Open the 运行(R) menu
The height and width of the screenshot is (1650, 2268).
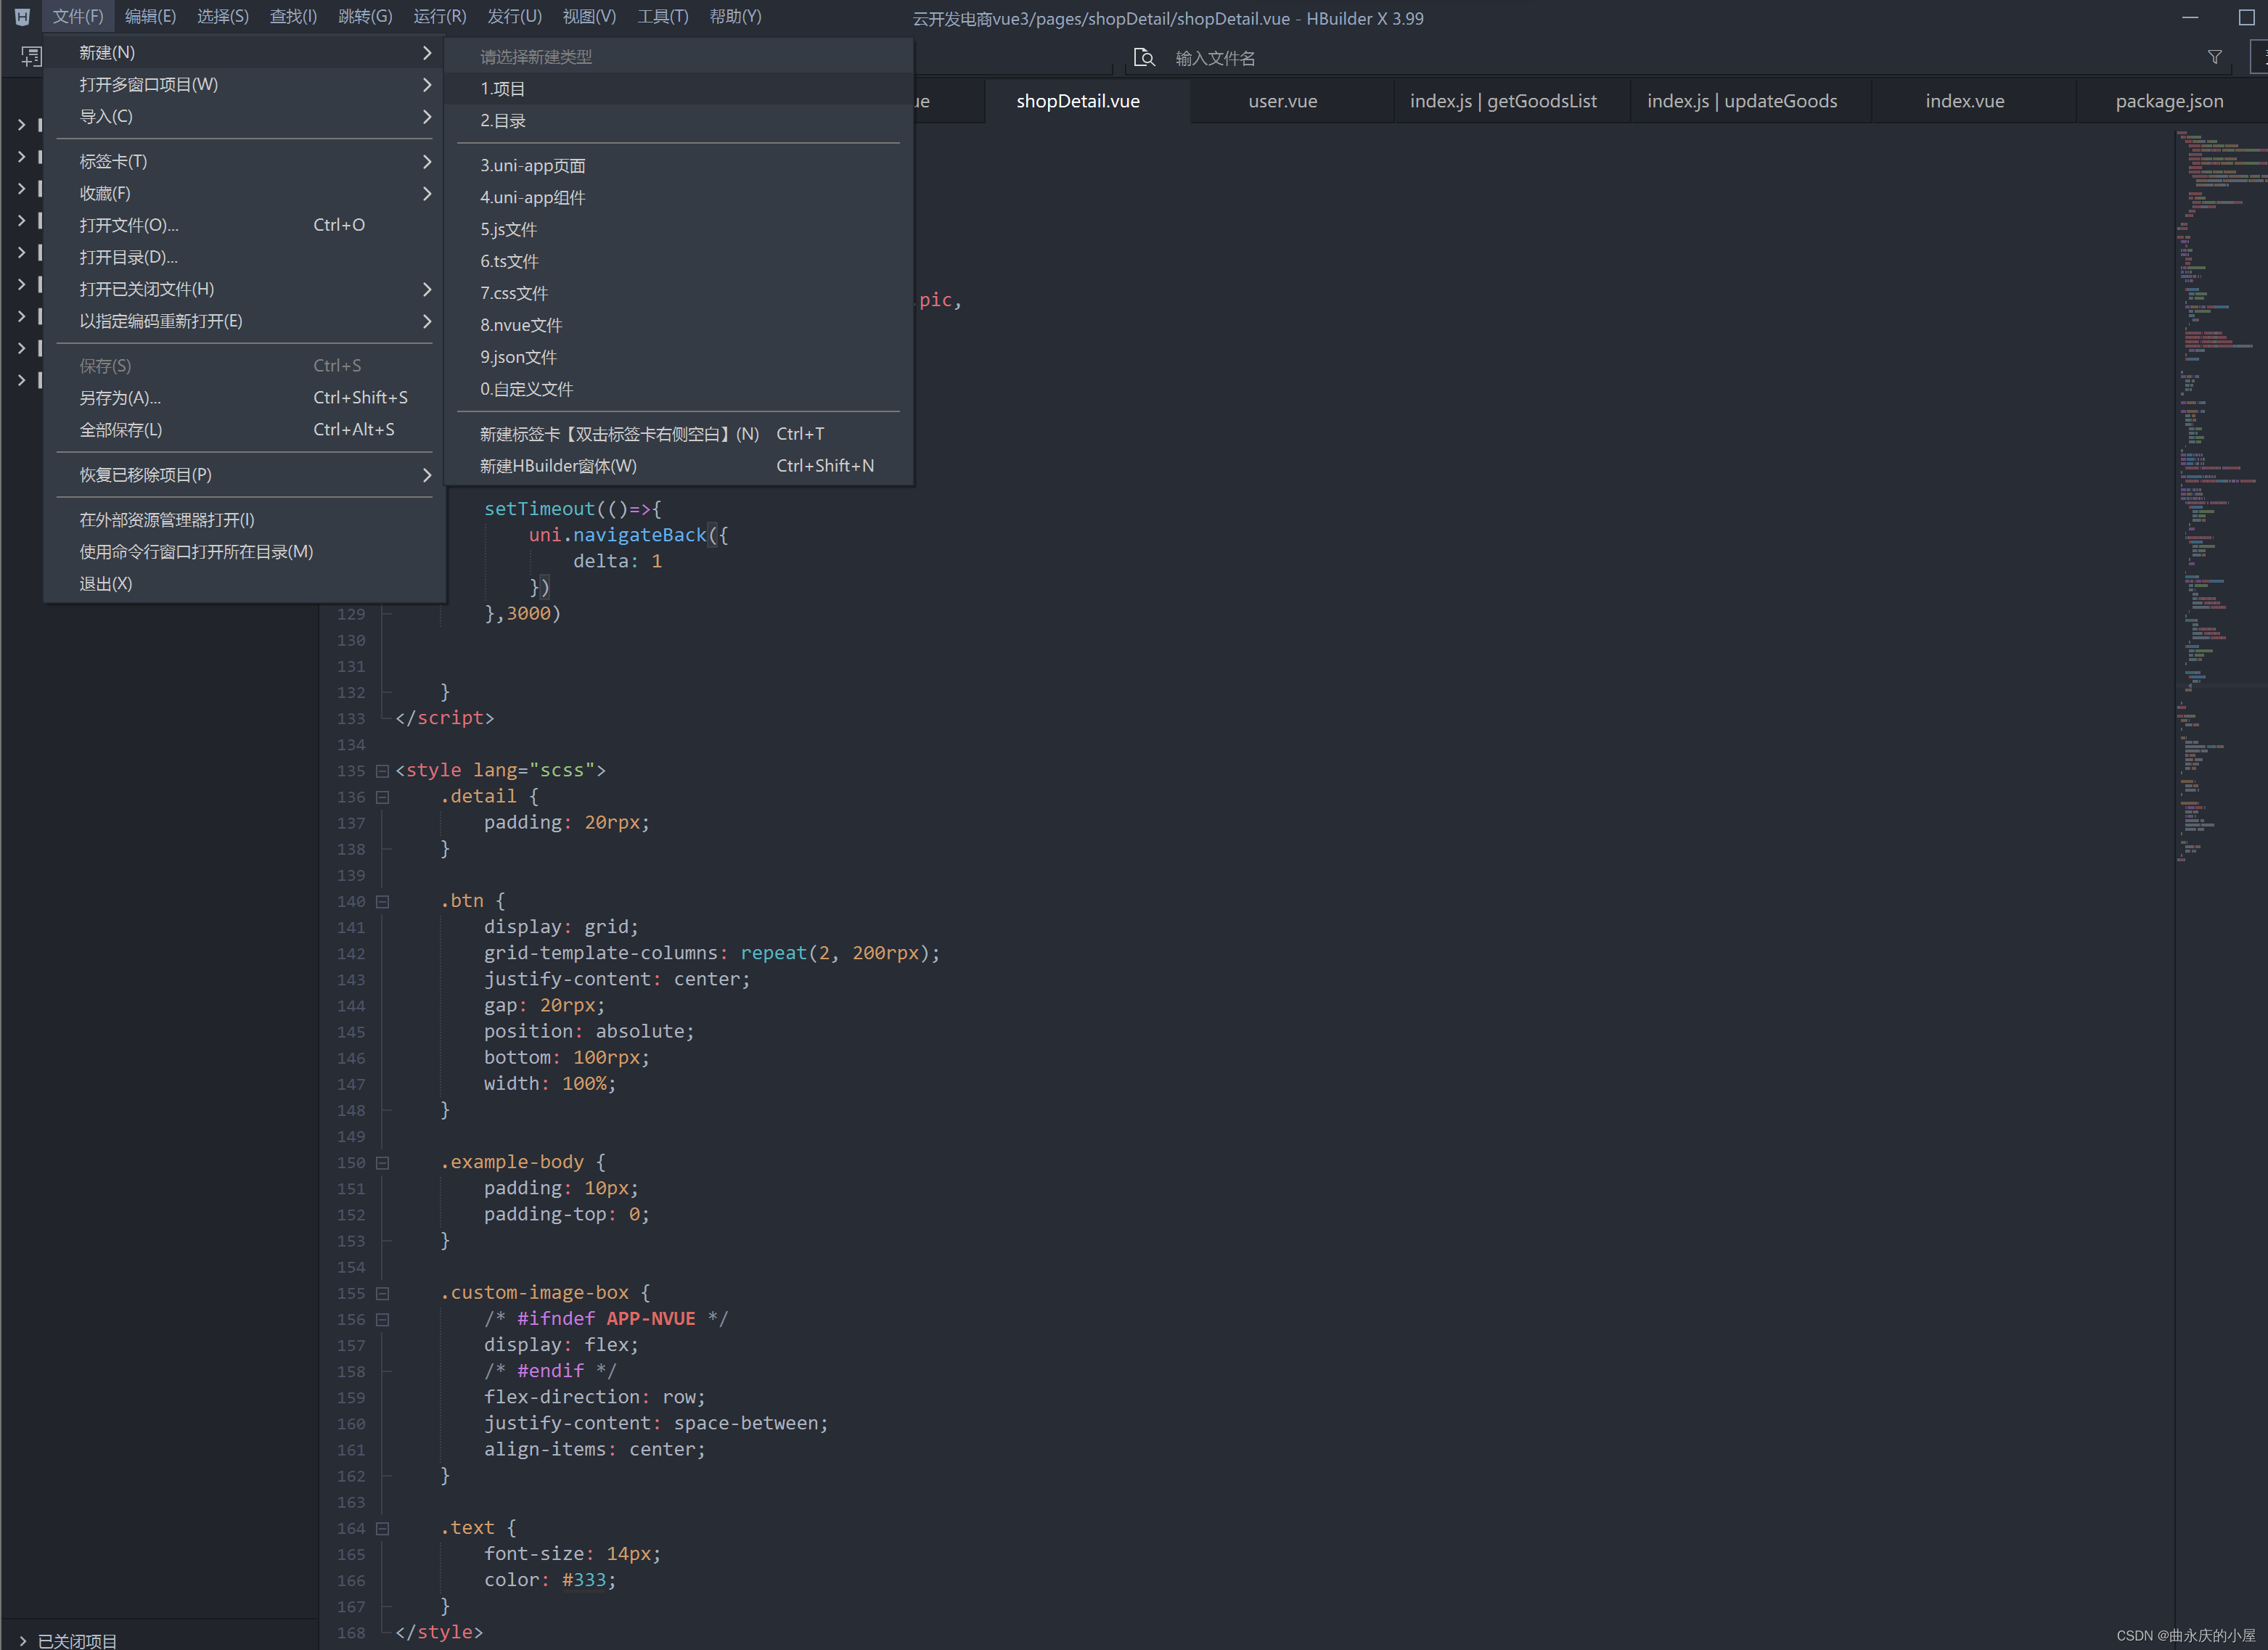[440, 17]
